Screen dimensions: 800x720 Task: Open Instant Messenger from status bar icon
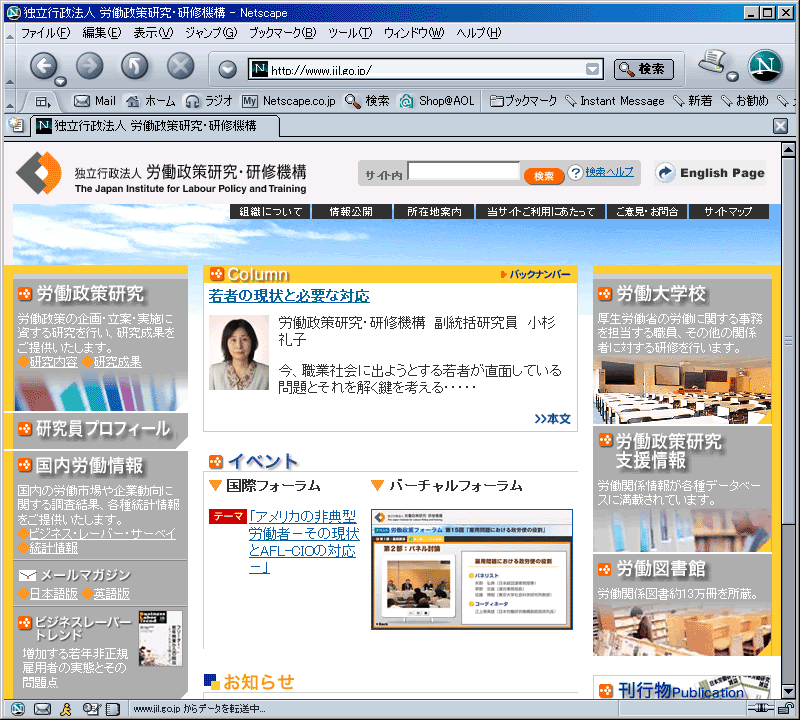66,709
